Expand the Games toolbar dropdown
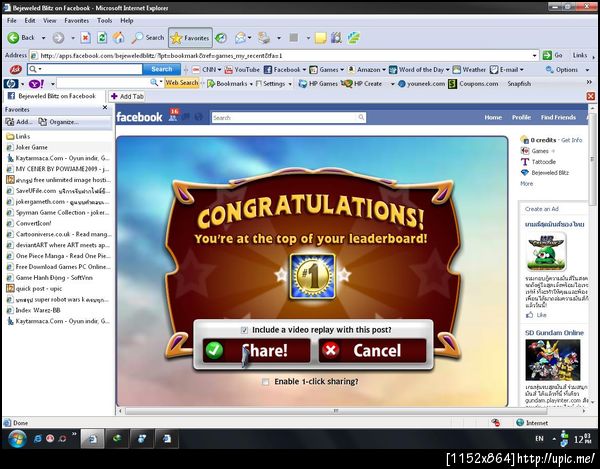Image resolution: width=600 pixels, height=469 pixels. pyautogui.click(x=342, y=70)
